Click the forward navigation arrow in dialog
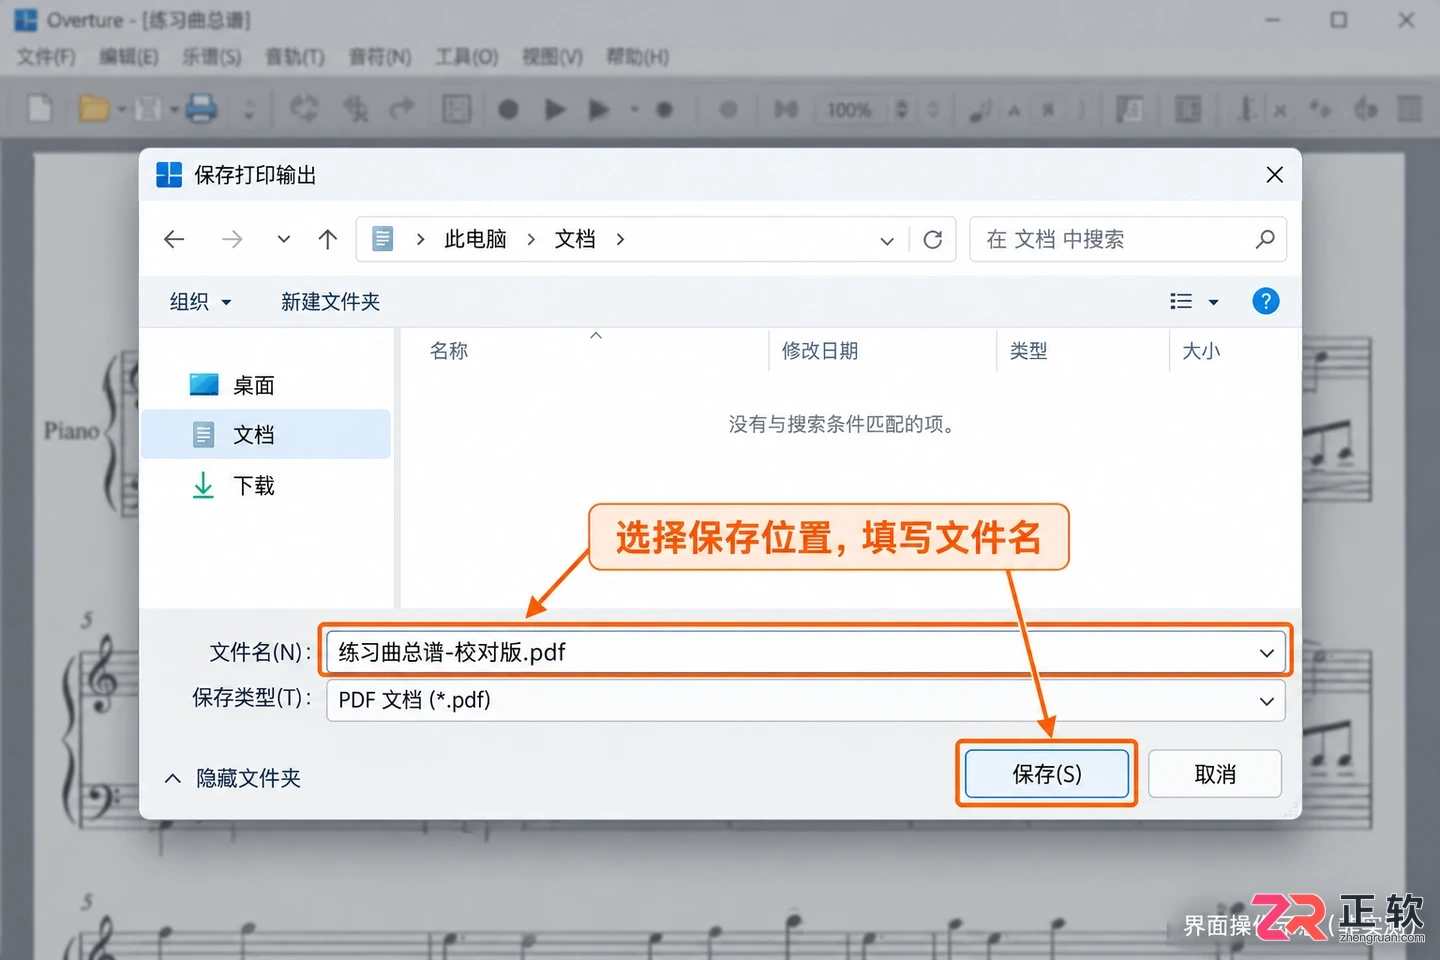 (x=232, y=239)
